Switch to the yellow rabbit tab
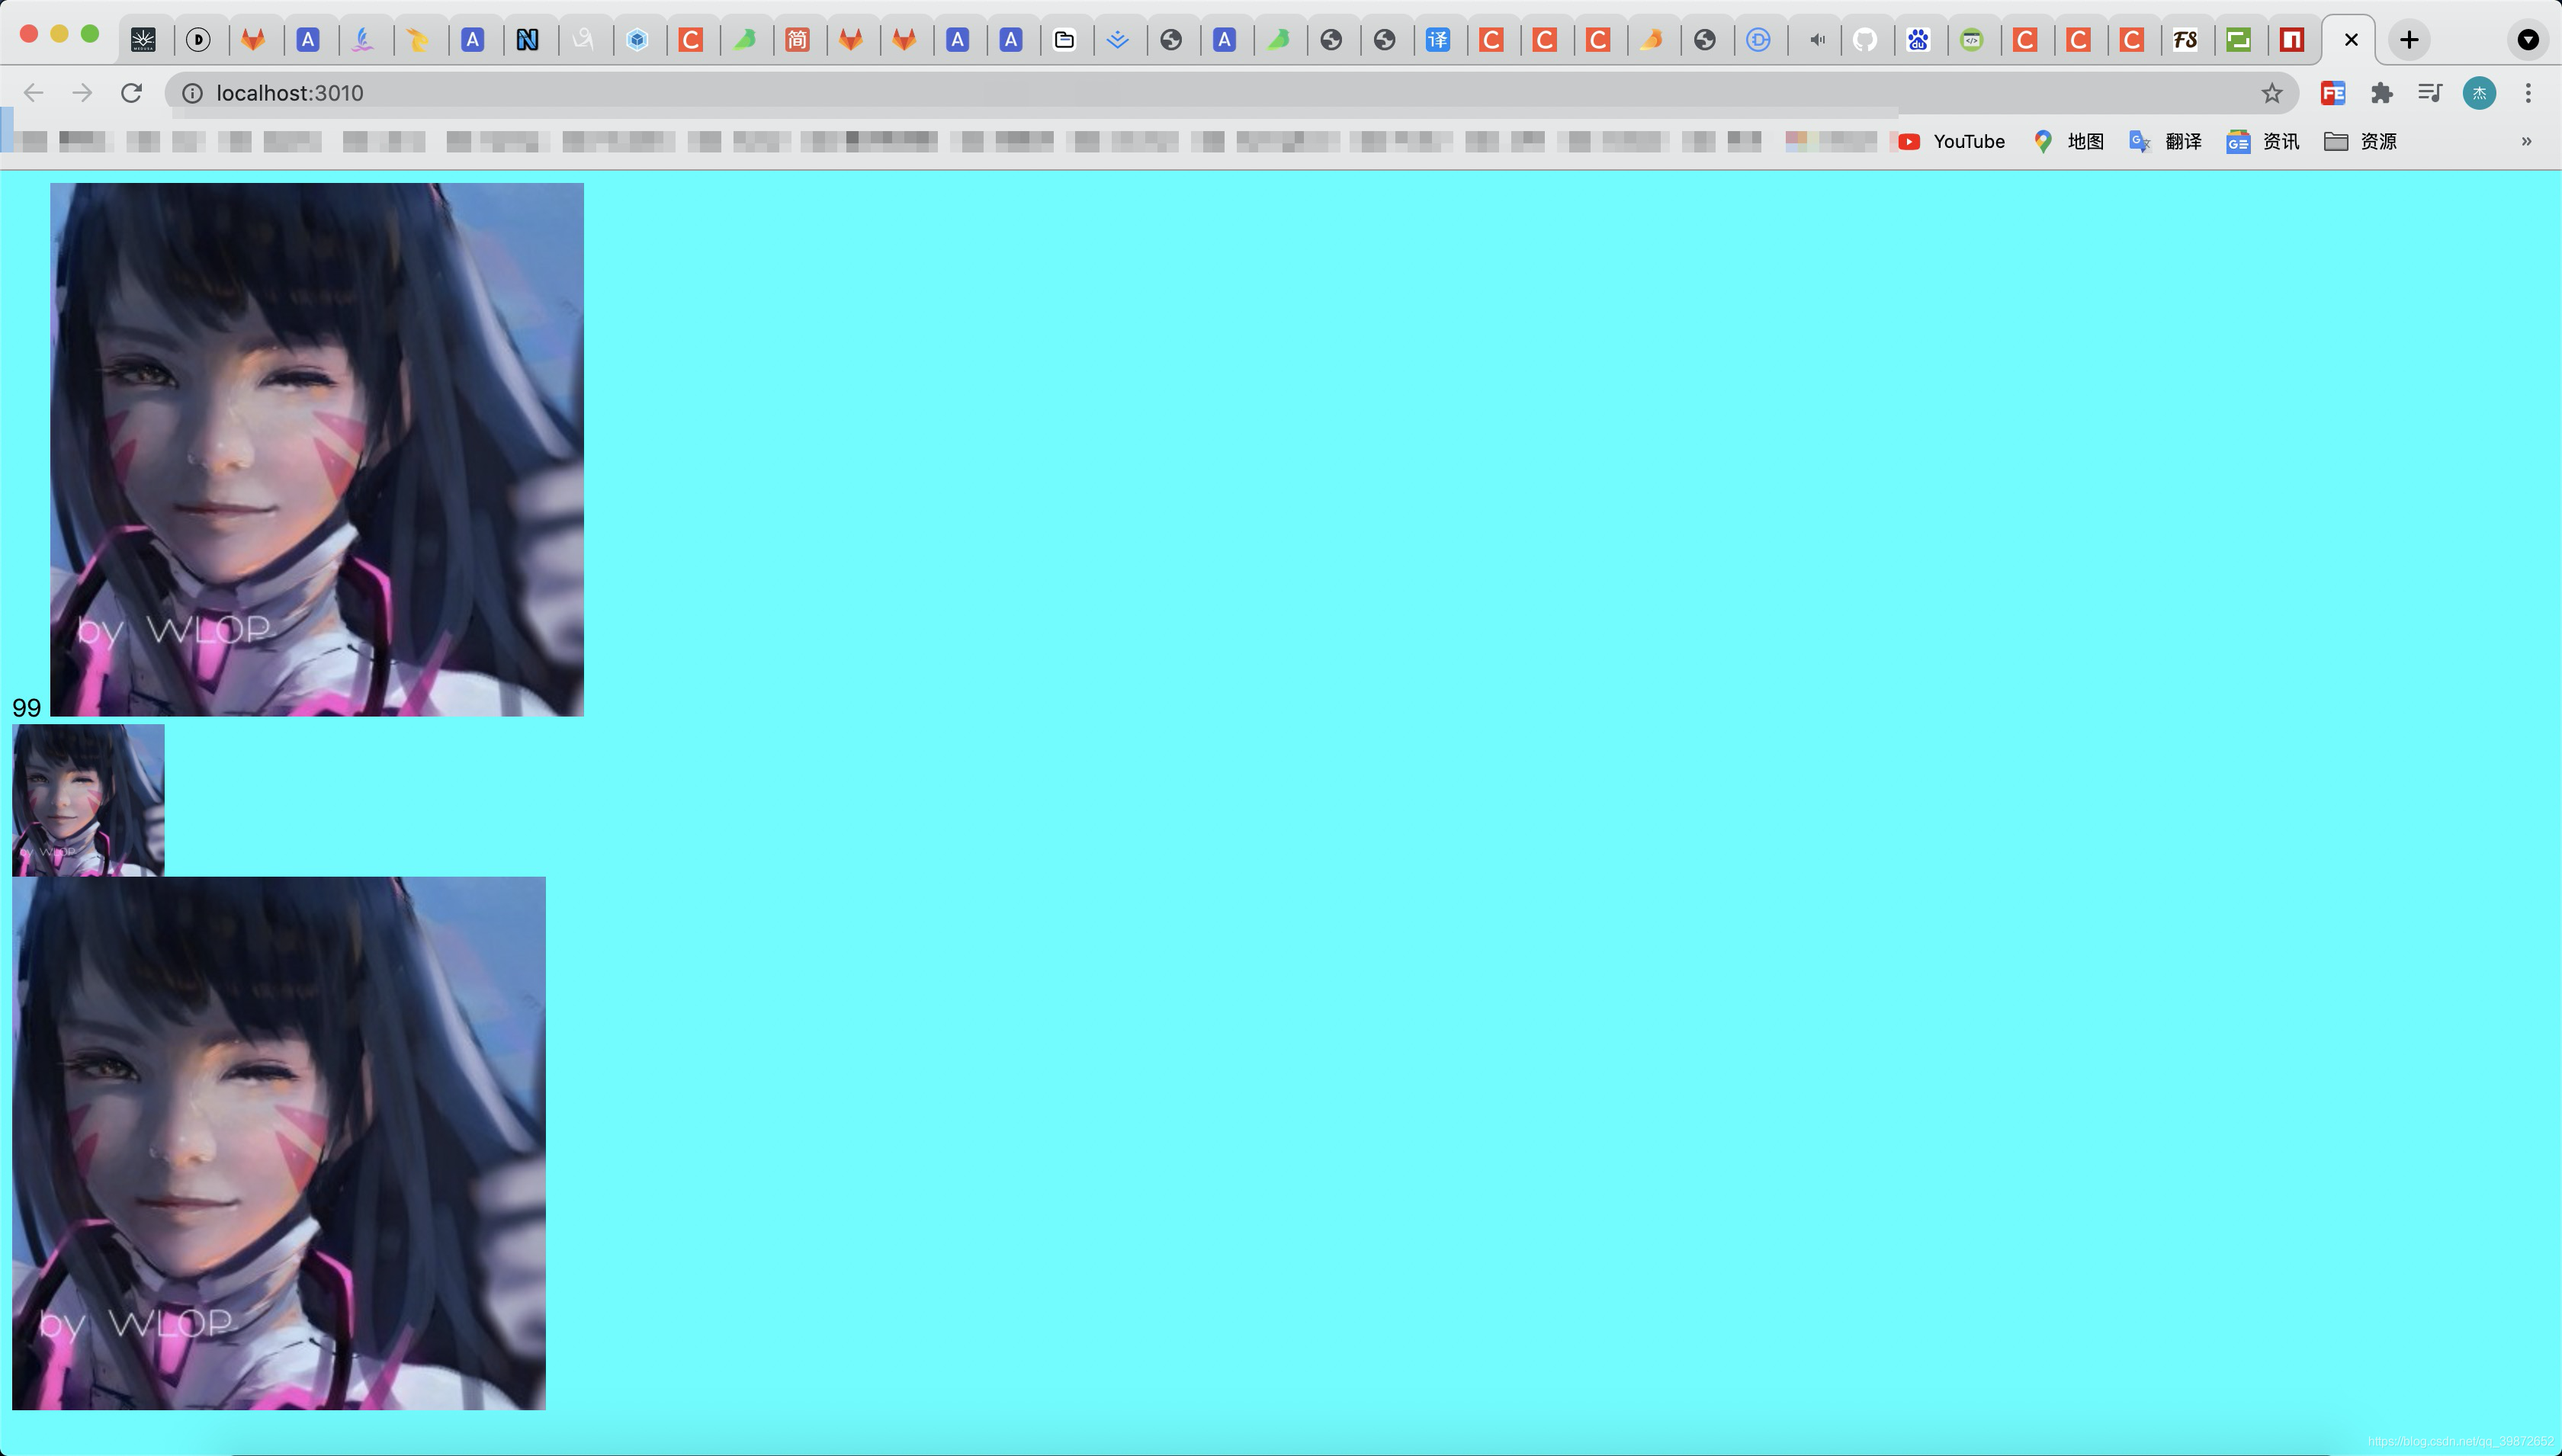Image resolution: width=2562 pixels, height=1456 pixels. [x=418, y=40]
